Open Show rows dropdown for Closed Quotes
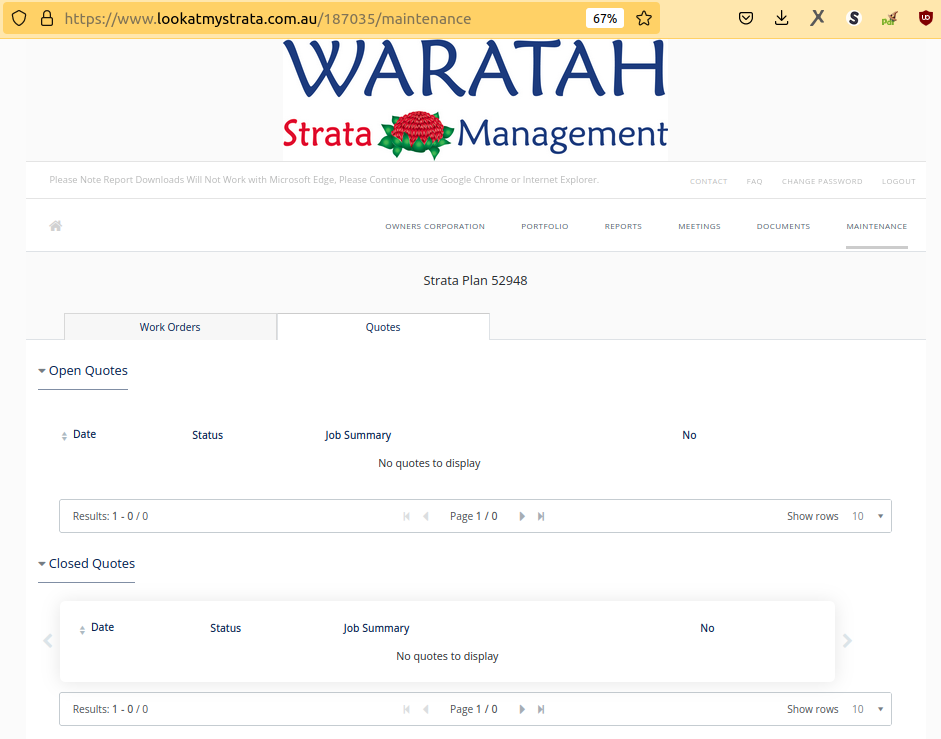Image resolution: width=941 pixels, height=739 pixels. pyautogui.click(x=868, y=709)
